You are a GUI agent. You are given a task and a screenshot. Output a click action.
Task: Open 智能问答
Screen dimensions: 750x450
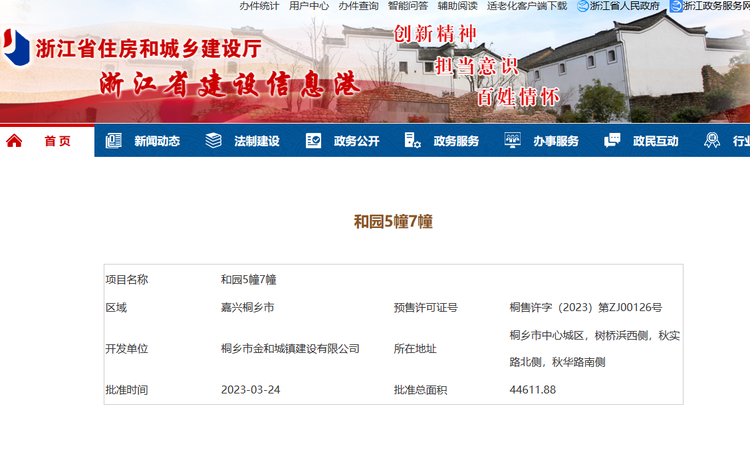pos(408,6)
